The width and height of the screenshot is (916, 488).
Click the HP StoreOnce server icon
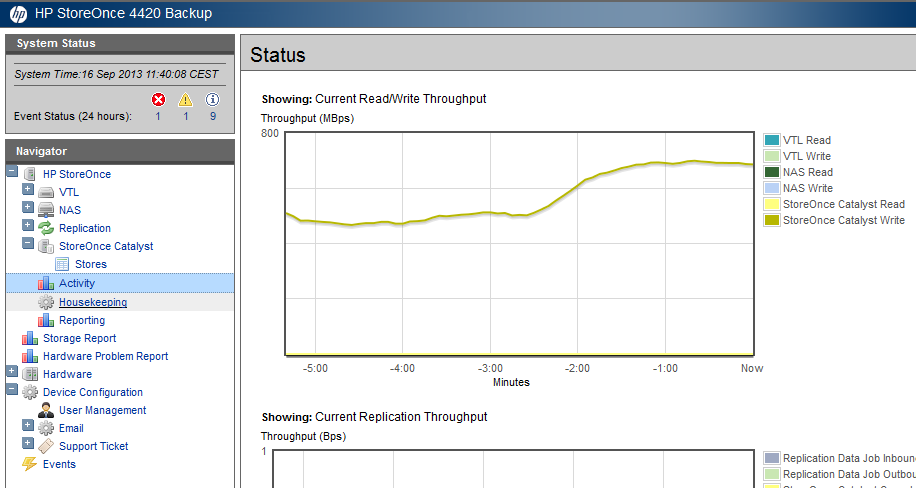30,174
